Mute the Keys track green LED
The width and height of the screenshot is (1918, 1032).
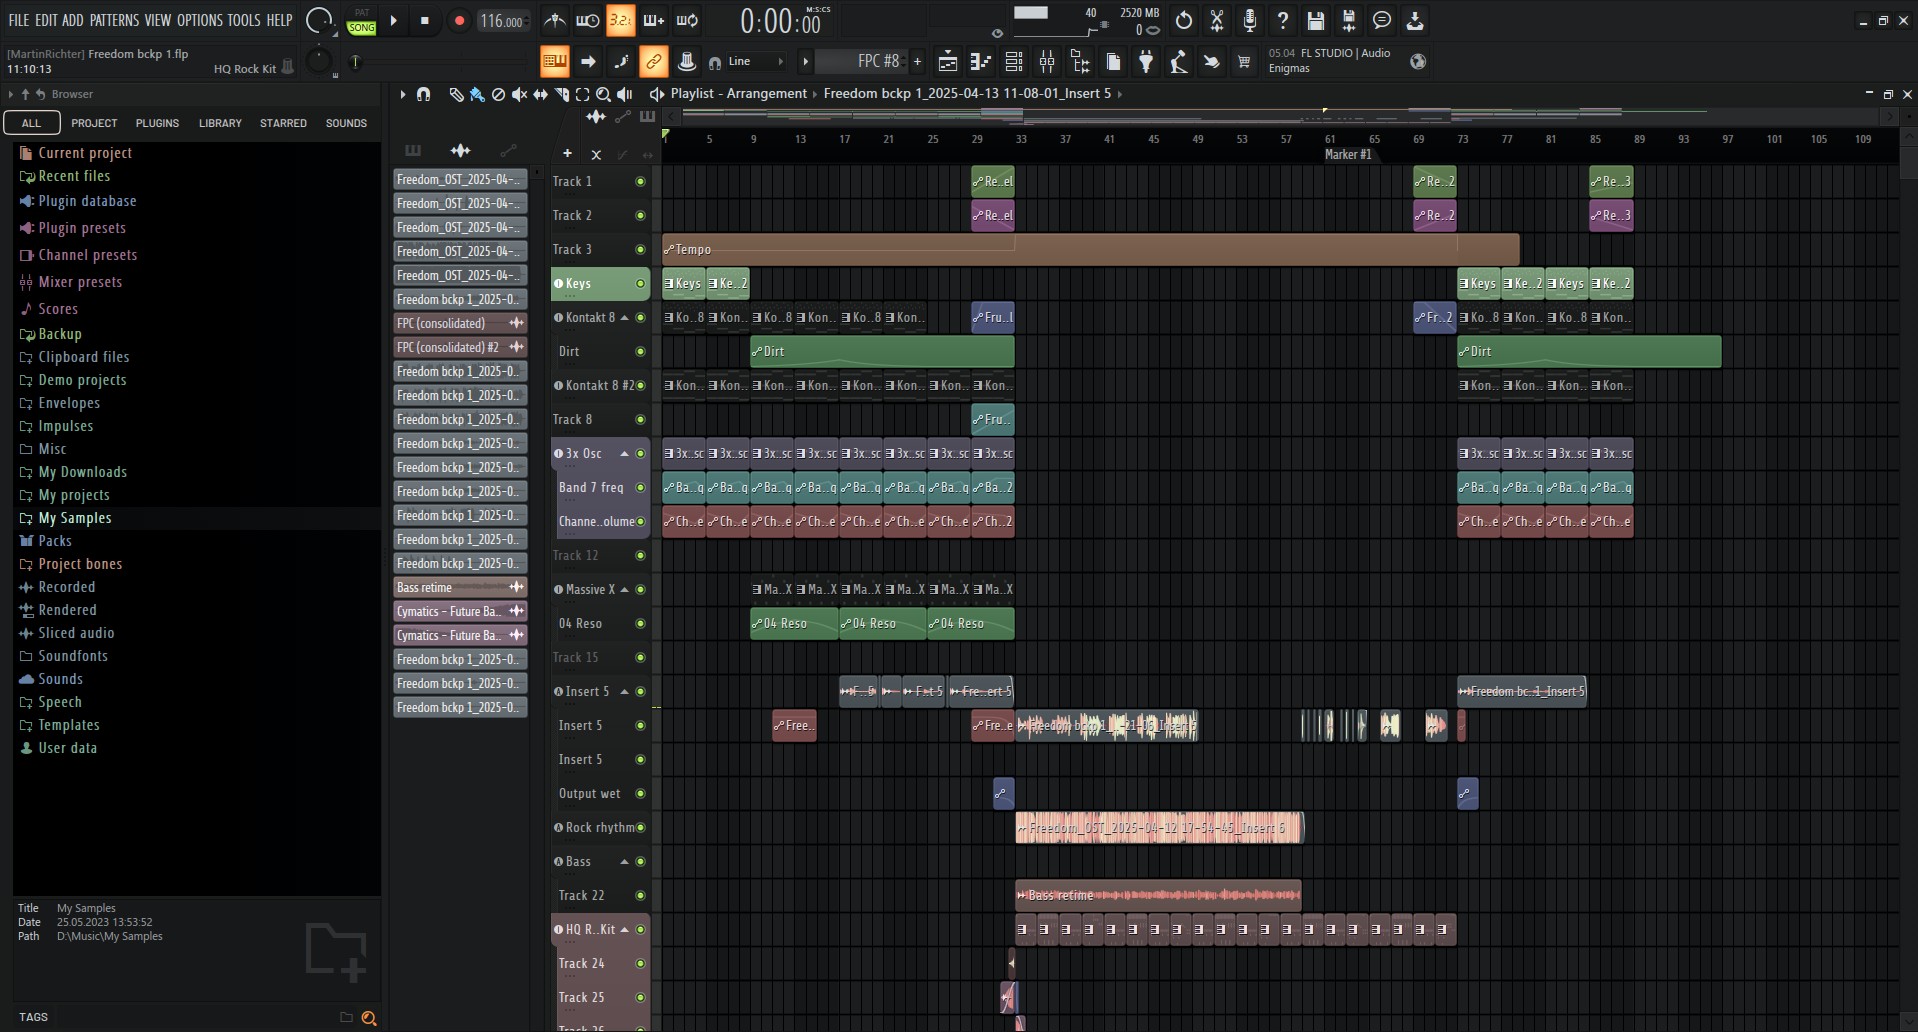(640, 284)
